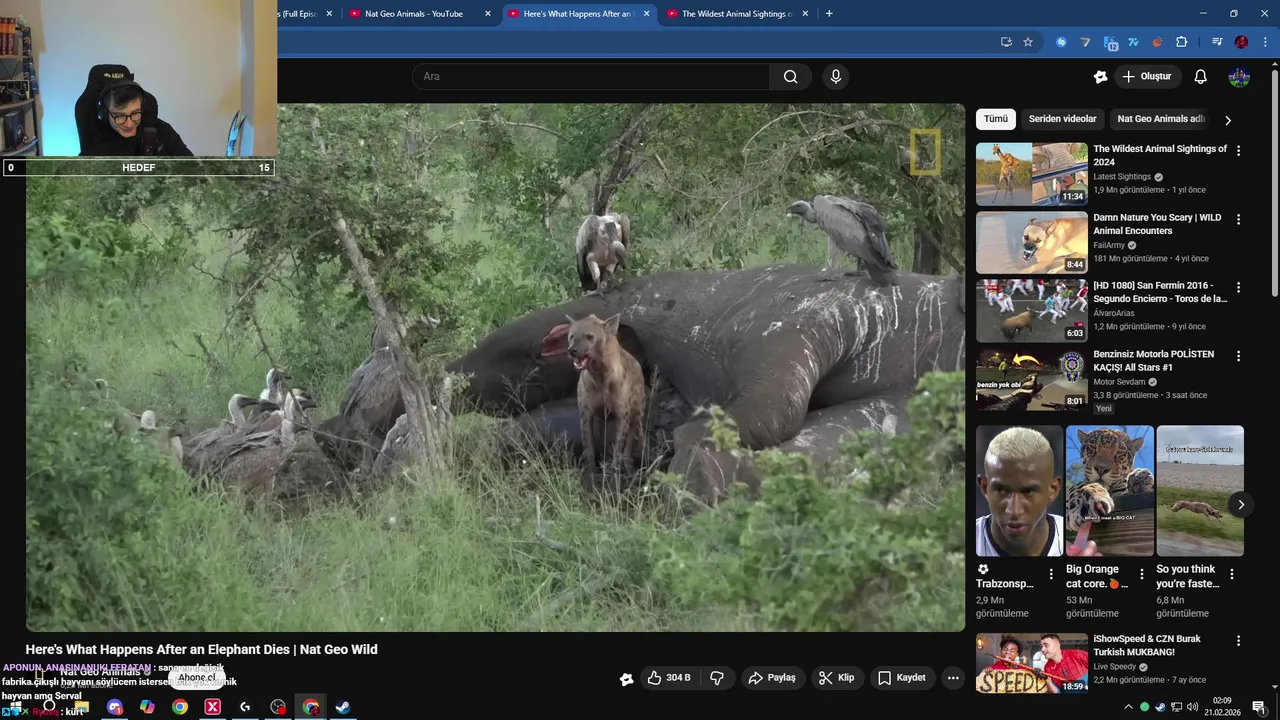Click the system tray volume icon
The image size is (1280, 720).
1192,707
